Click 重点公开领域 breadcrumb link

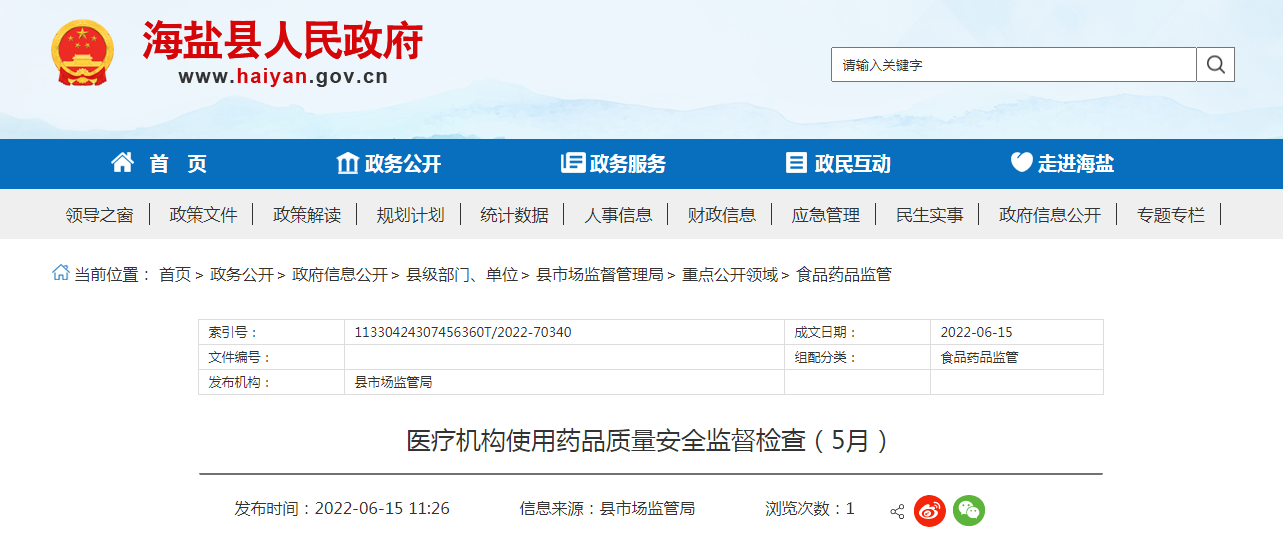[x=730, y=274]
